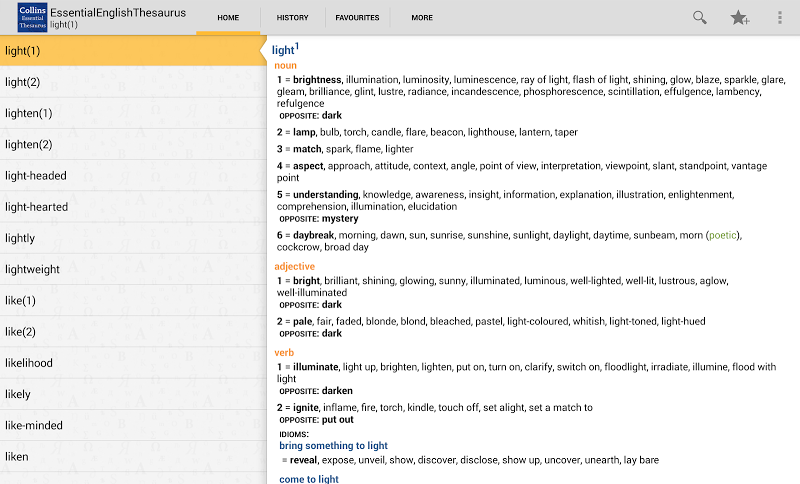
Task: Tap the opposite word 'mystery'
Action: pos(340,218)
